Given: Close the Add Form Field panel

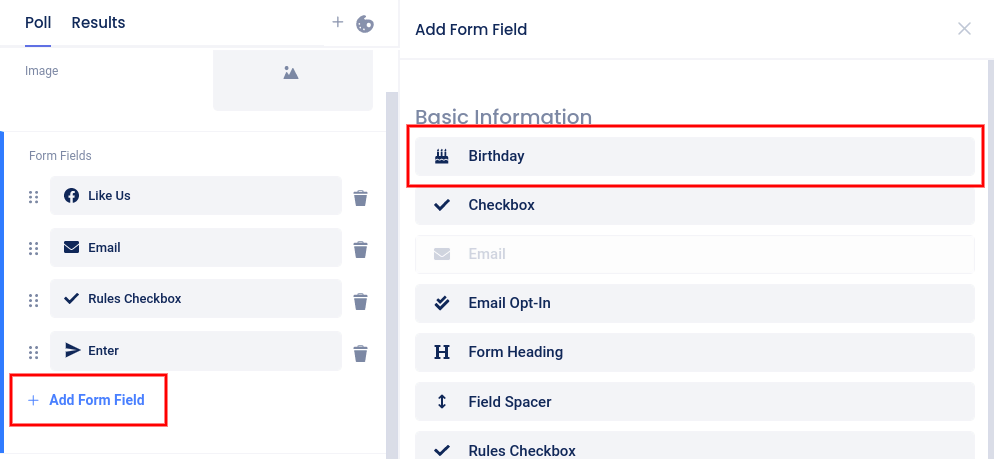Looking at the screenshot, I should click(x=964, y=29).
